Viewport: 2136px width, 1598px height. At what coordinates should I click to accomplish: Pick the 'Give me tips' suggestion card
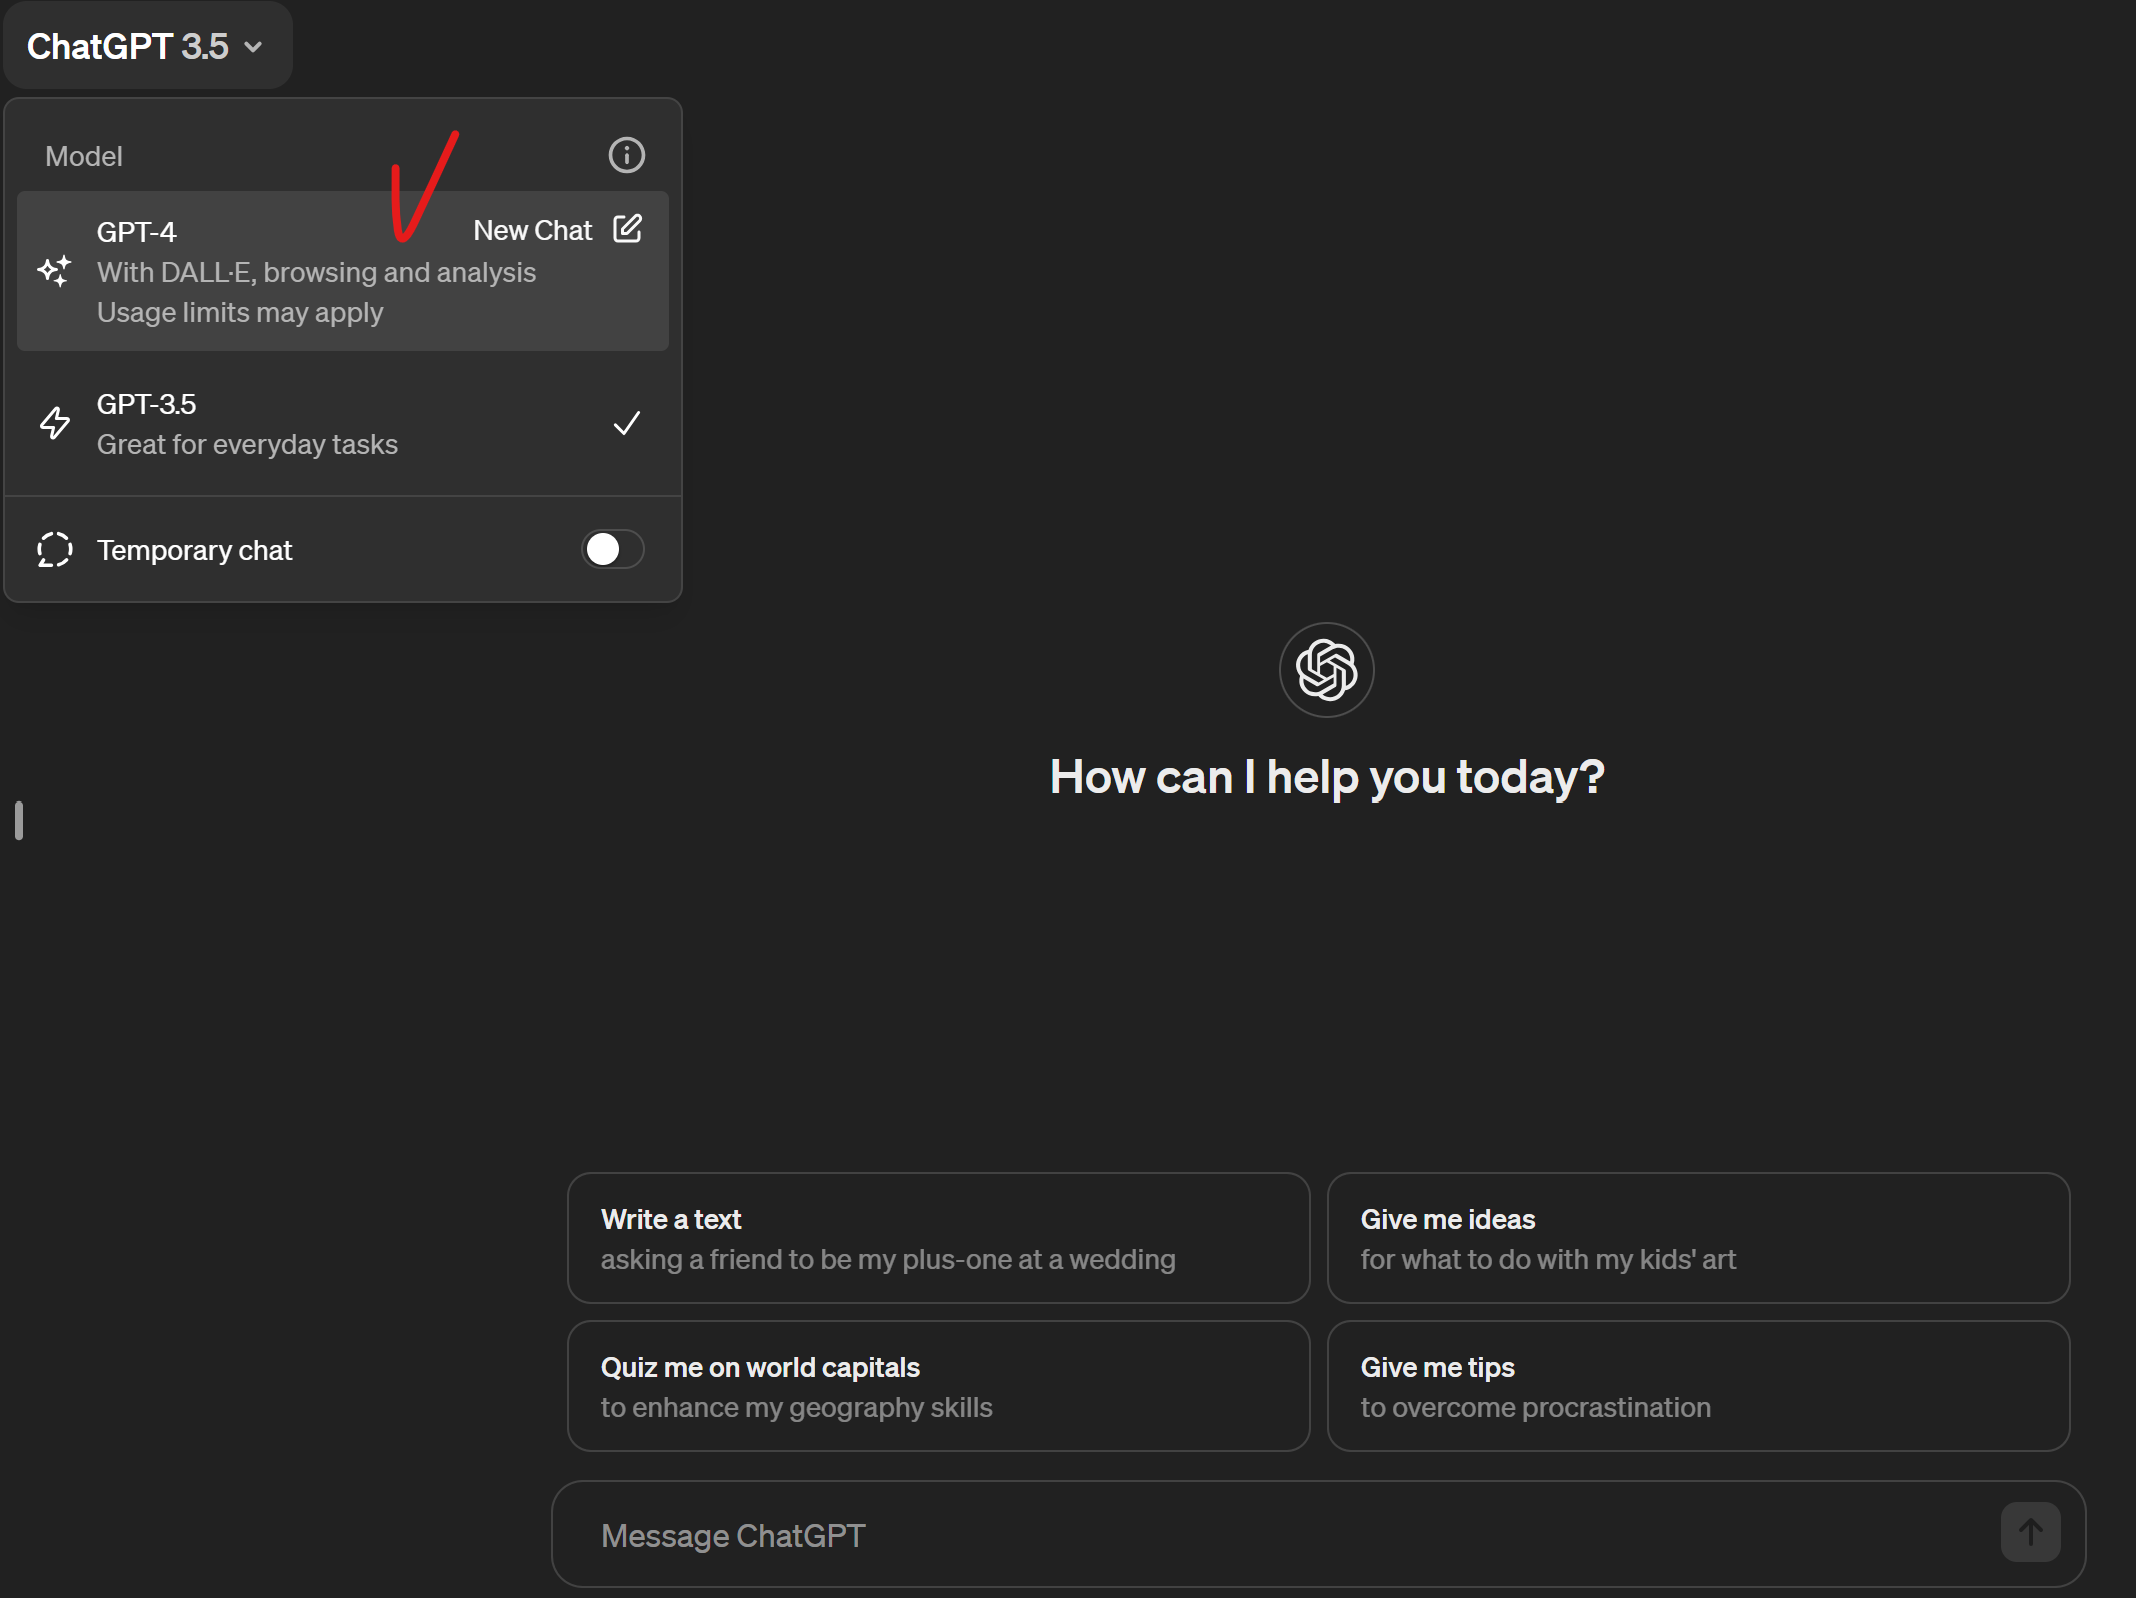[x=1699, y=1386]
